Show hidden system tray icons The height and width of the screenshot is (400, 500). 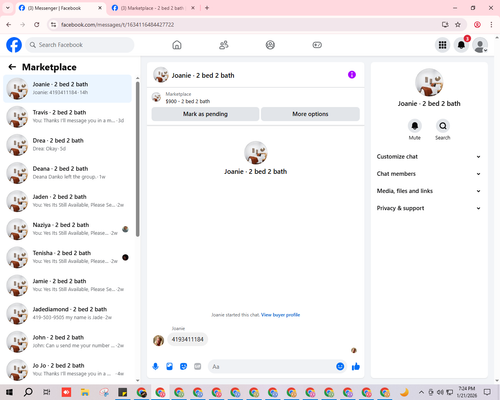point(421,392)
